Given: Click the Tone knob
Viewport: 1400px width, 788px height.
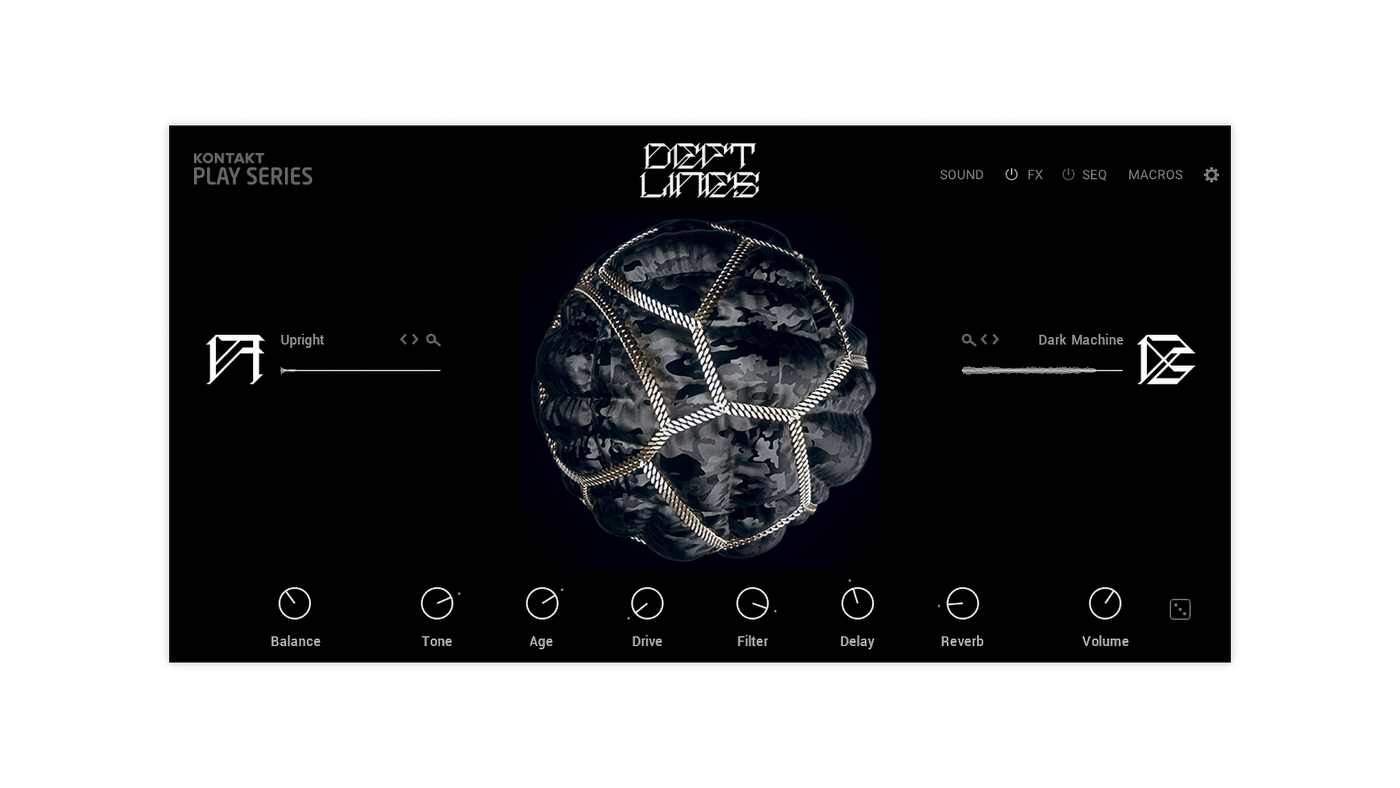Looking at the screenshot, I should 437,603.
